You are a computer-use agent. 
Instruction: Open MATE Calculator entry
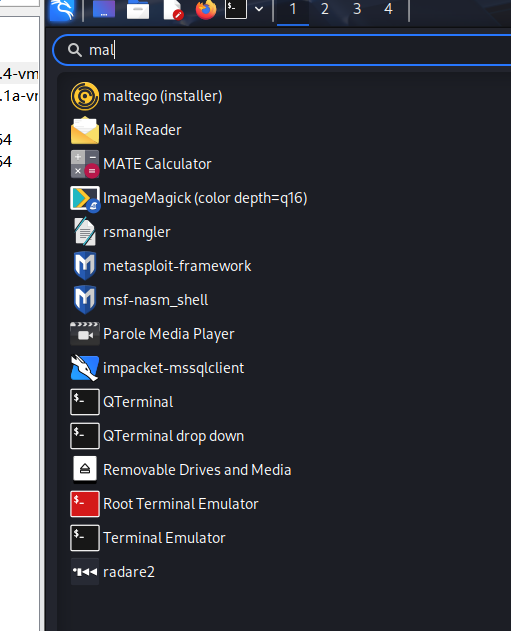point(157,164)
